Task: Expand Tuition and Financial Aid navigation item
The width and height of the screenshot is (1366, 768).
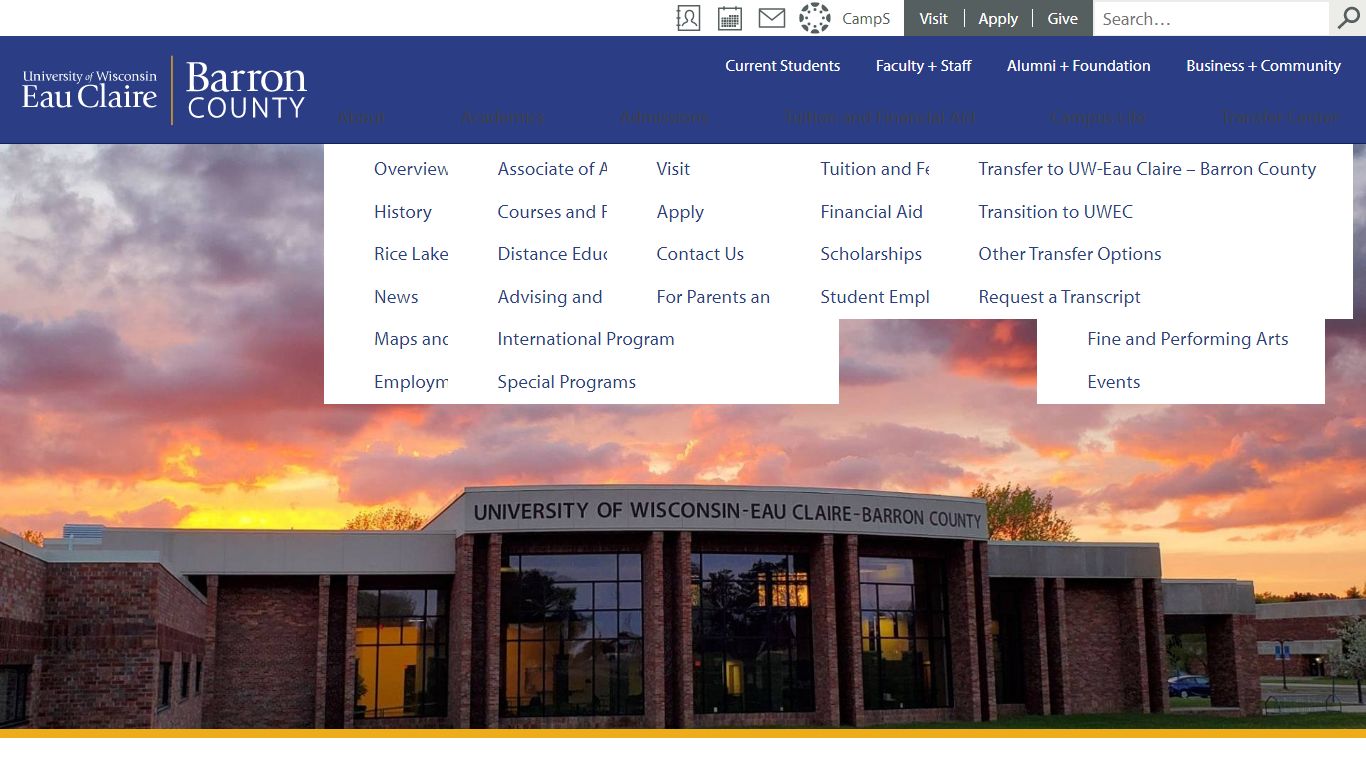Action: click(879, 117)
